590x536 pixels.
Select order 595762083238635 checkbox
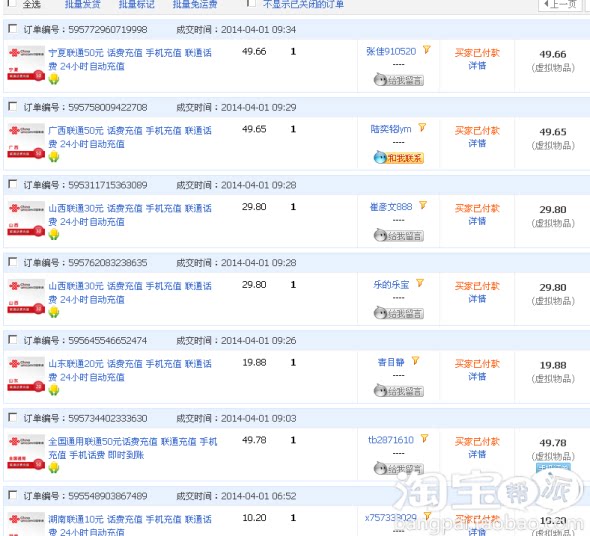[12, 262]
